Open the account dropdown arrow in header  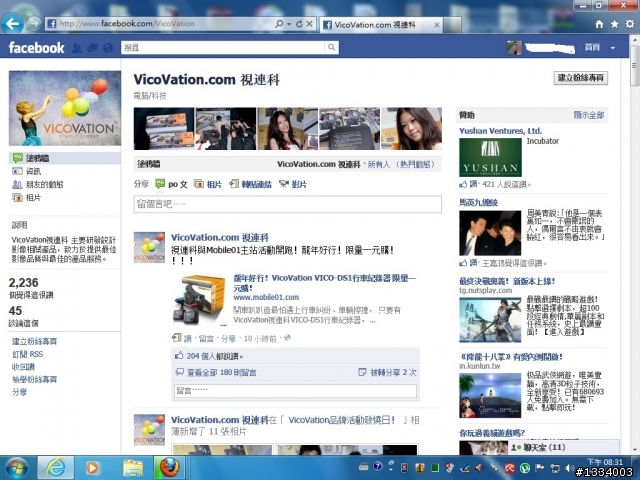(613, 48)
